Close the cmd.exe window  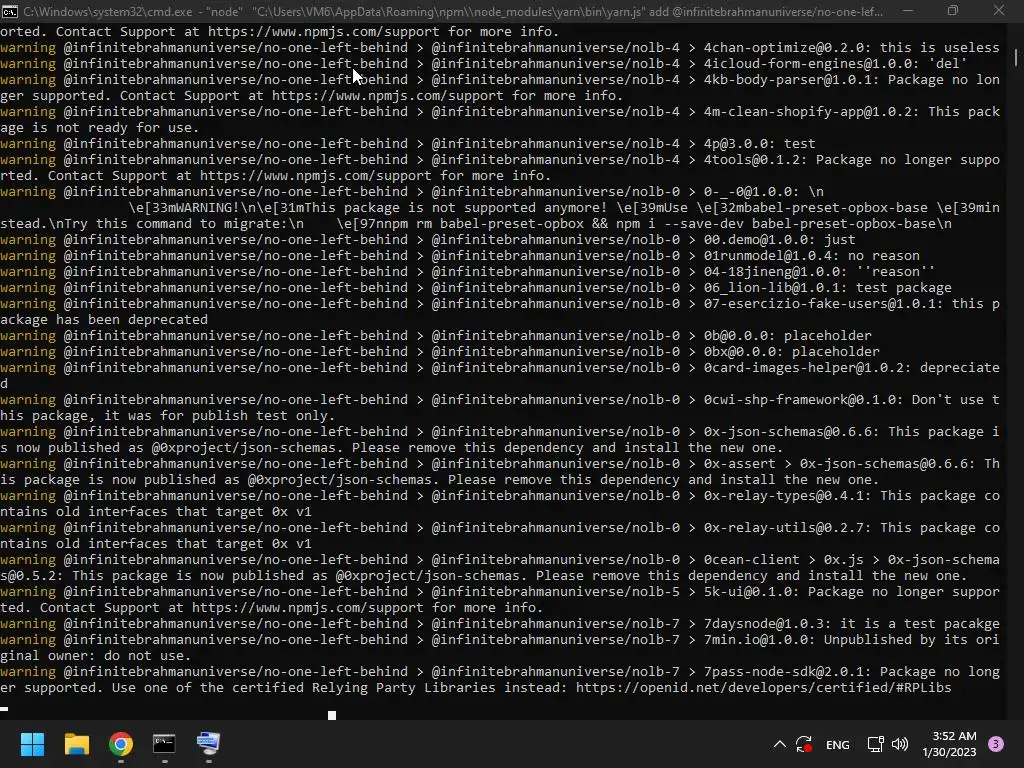point(999,11)
